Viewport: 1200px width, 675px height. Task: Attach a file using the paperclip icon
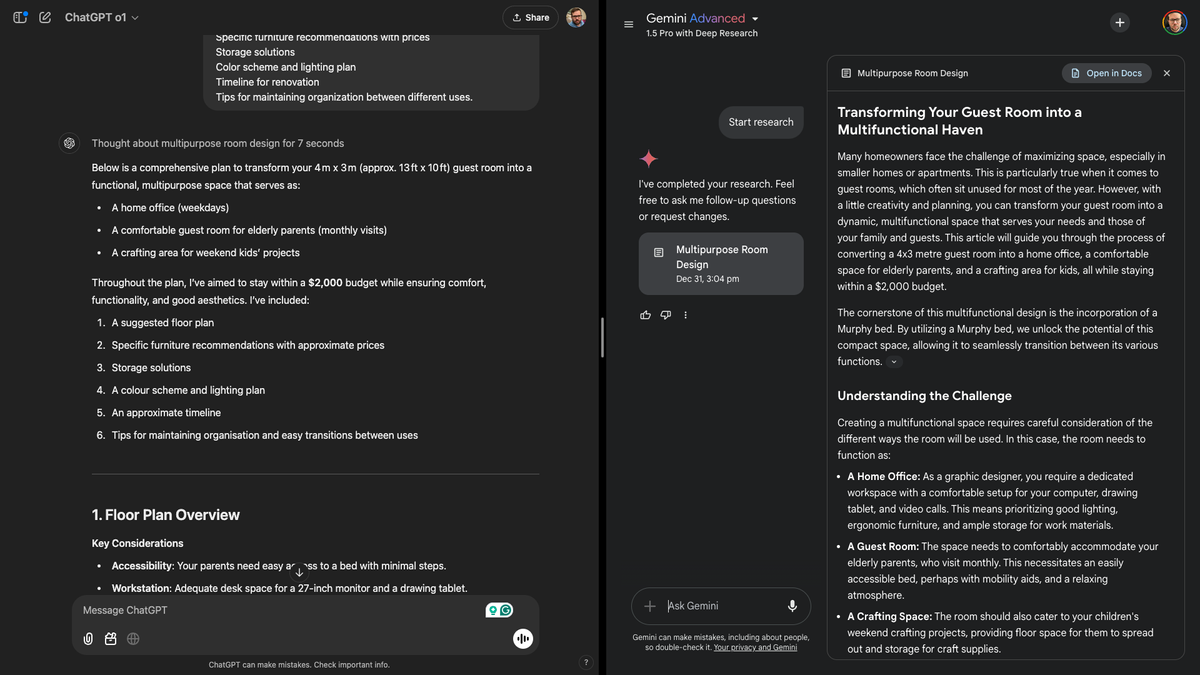[87, 638]
